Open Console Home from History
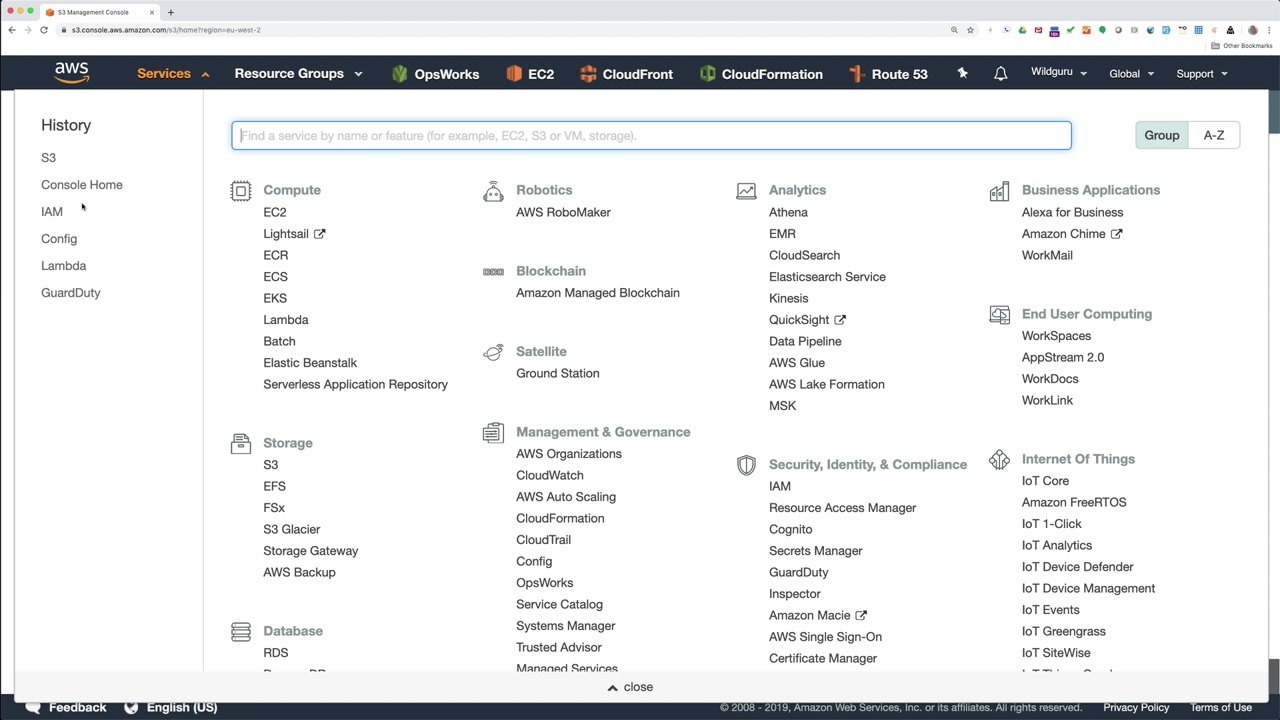 tap(82, 185)
